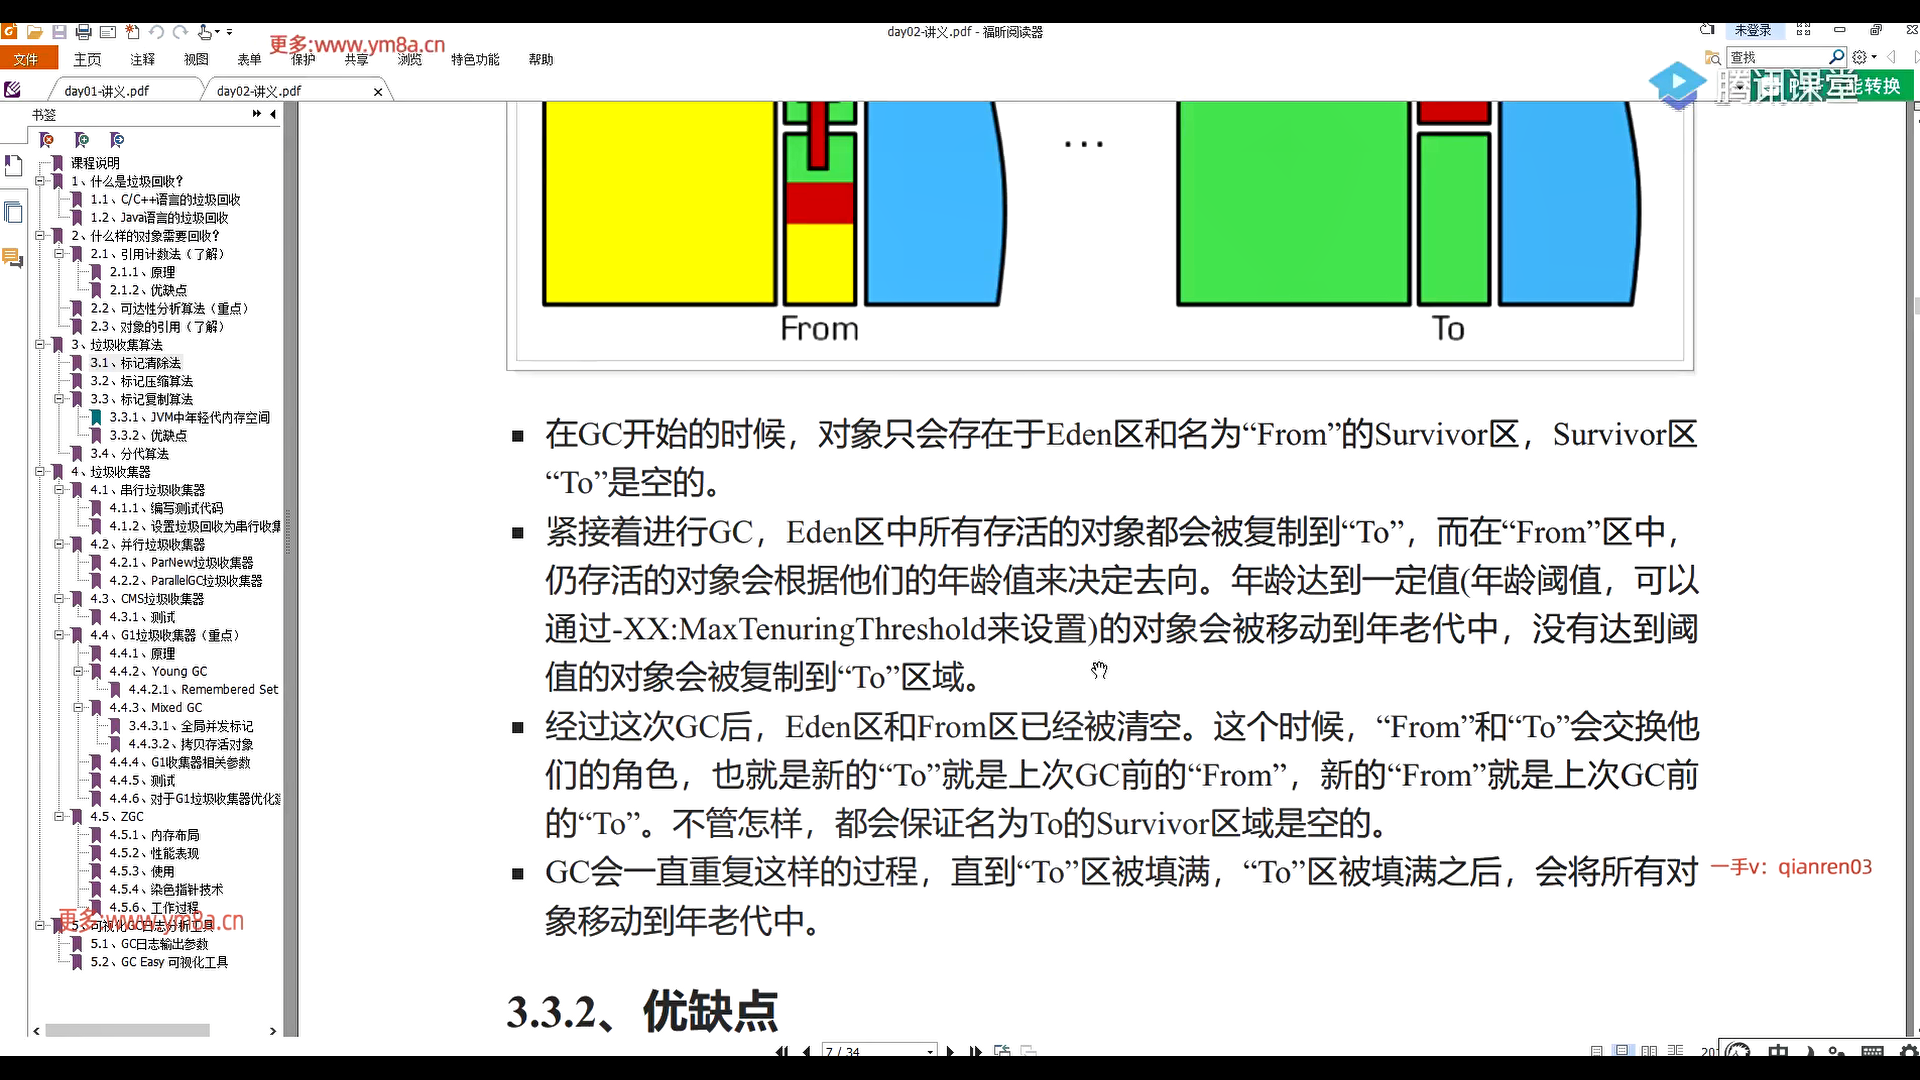Close the day02-讲义.pdf tab
The image size is (1920, 1080).
(x=378, y=92)
